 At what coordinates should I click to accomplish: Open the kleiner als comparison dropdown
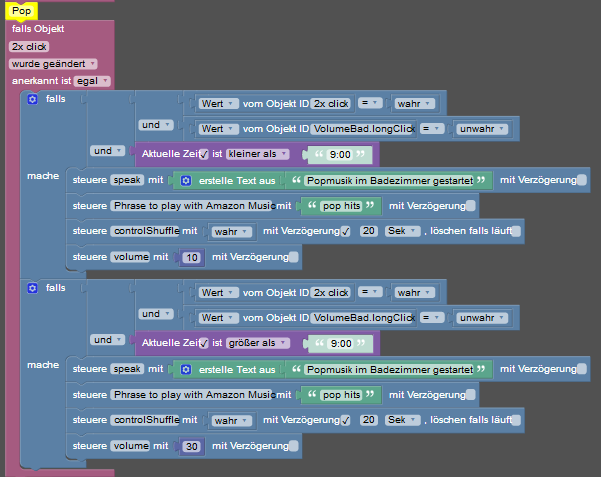(258, 154)
